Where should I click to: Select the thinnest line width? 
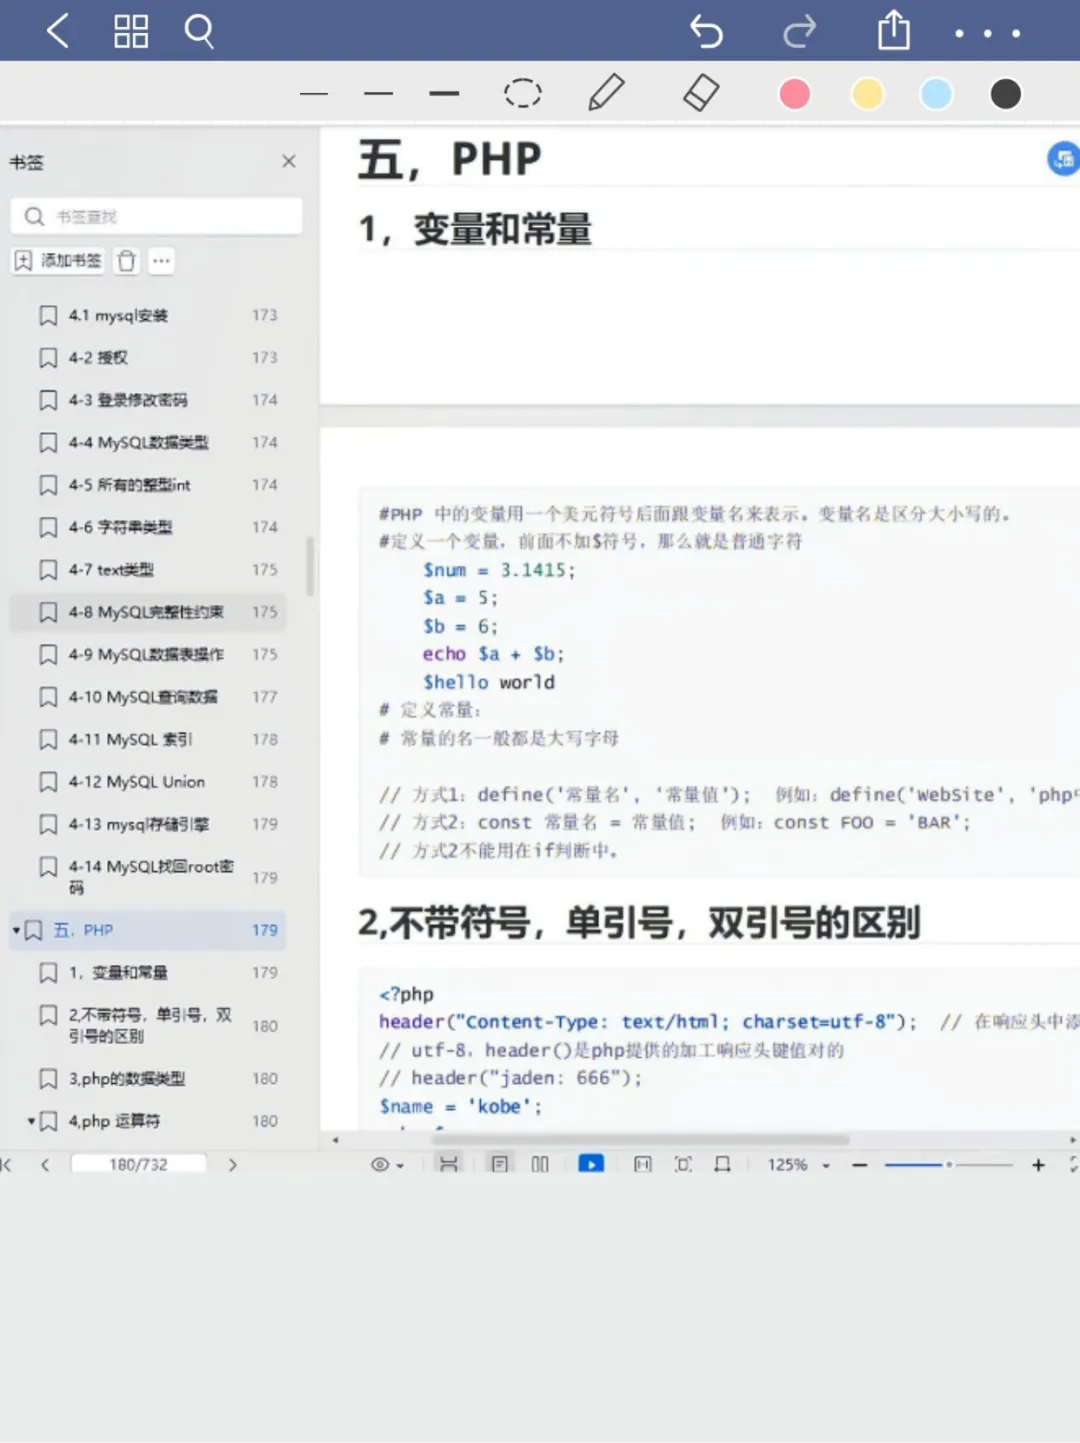coord(314,94)
